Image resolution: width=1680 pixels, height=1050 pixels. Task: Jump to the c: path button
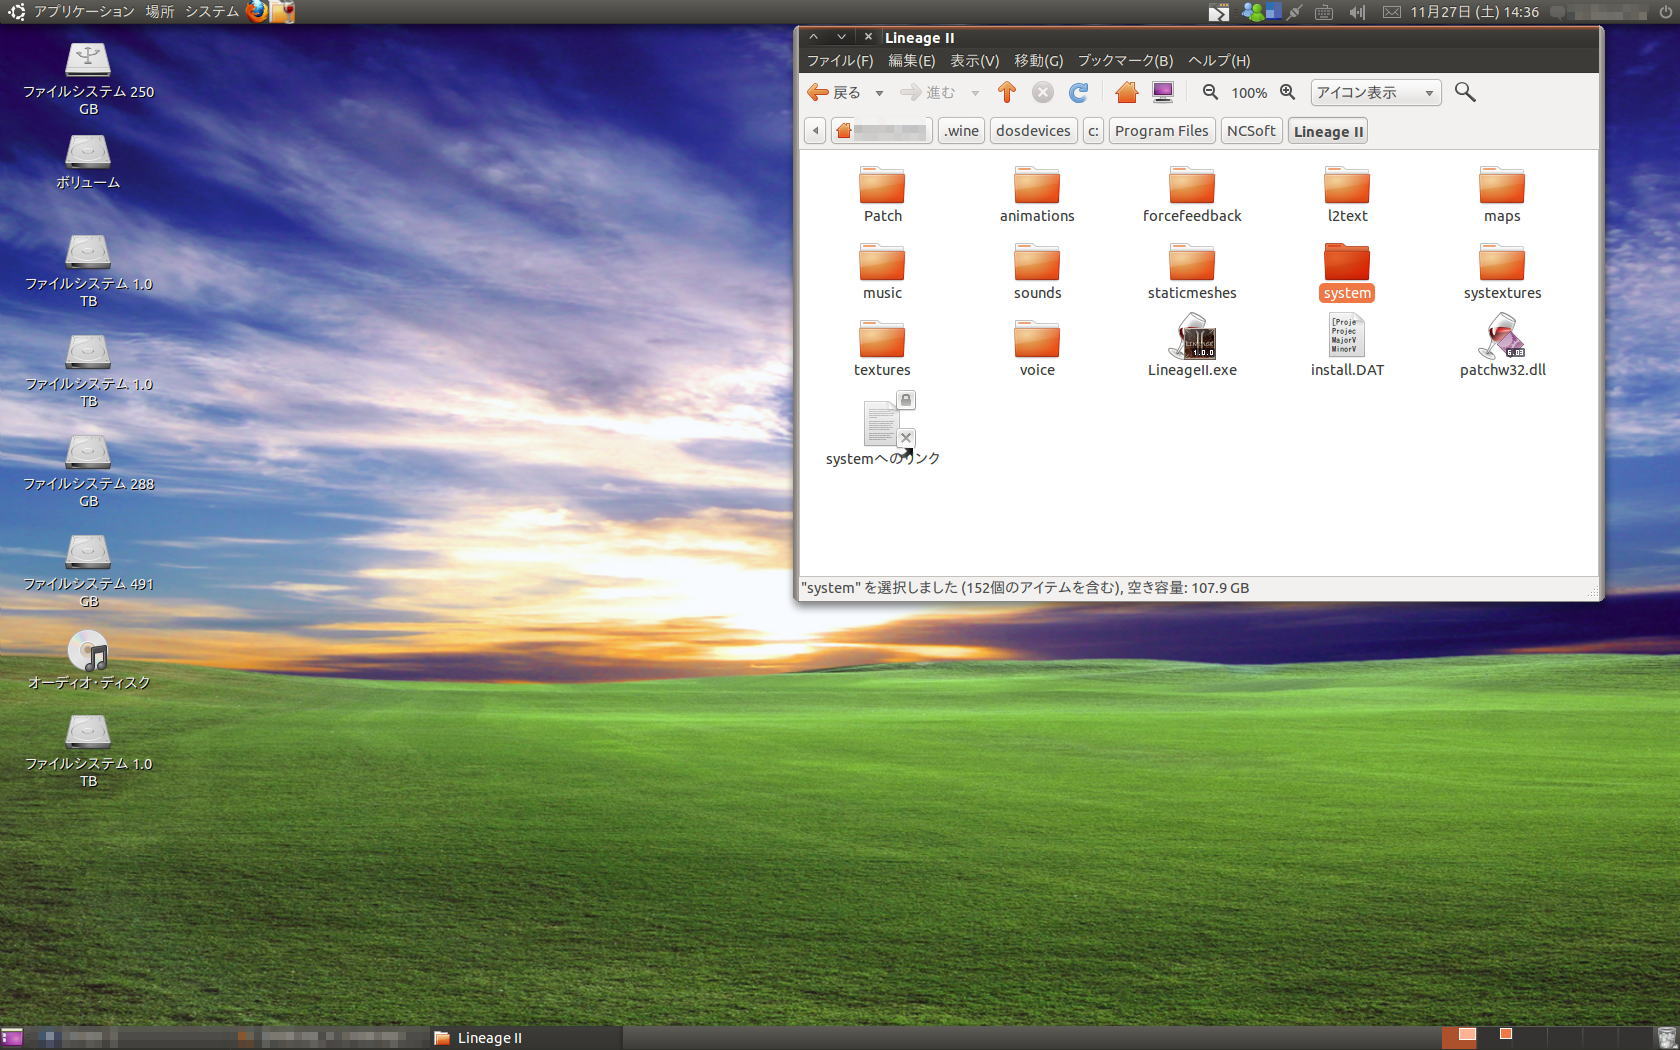1093,131
